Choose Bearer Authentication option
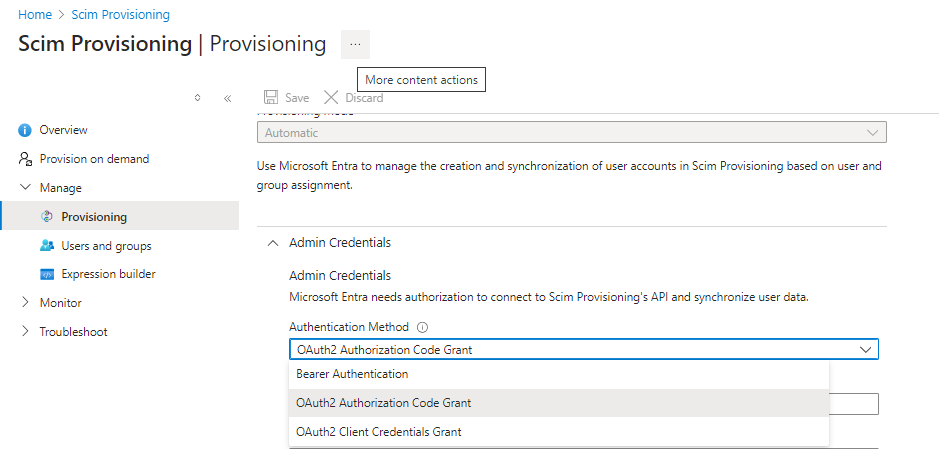Image resolution: width=939 pixels, height=449 pixels. click(559, 374)
